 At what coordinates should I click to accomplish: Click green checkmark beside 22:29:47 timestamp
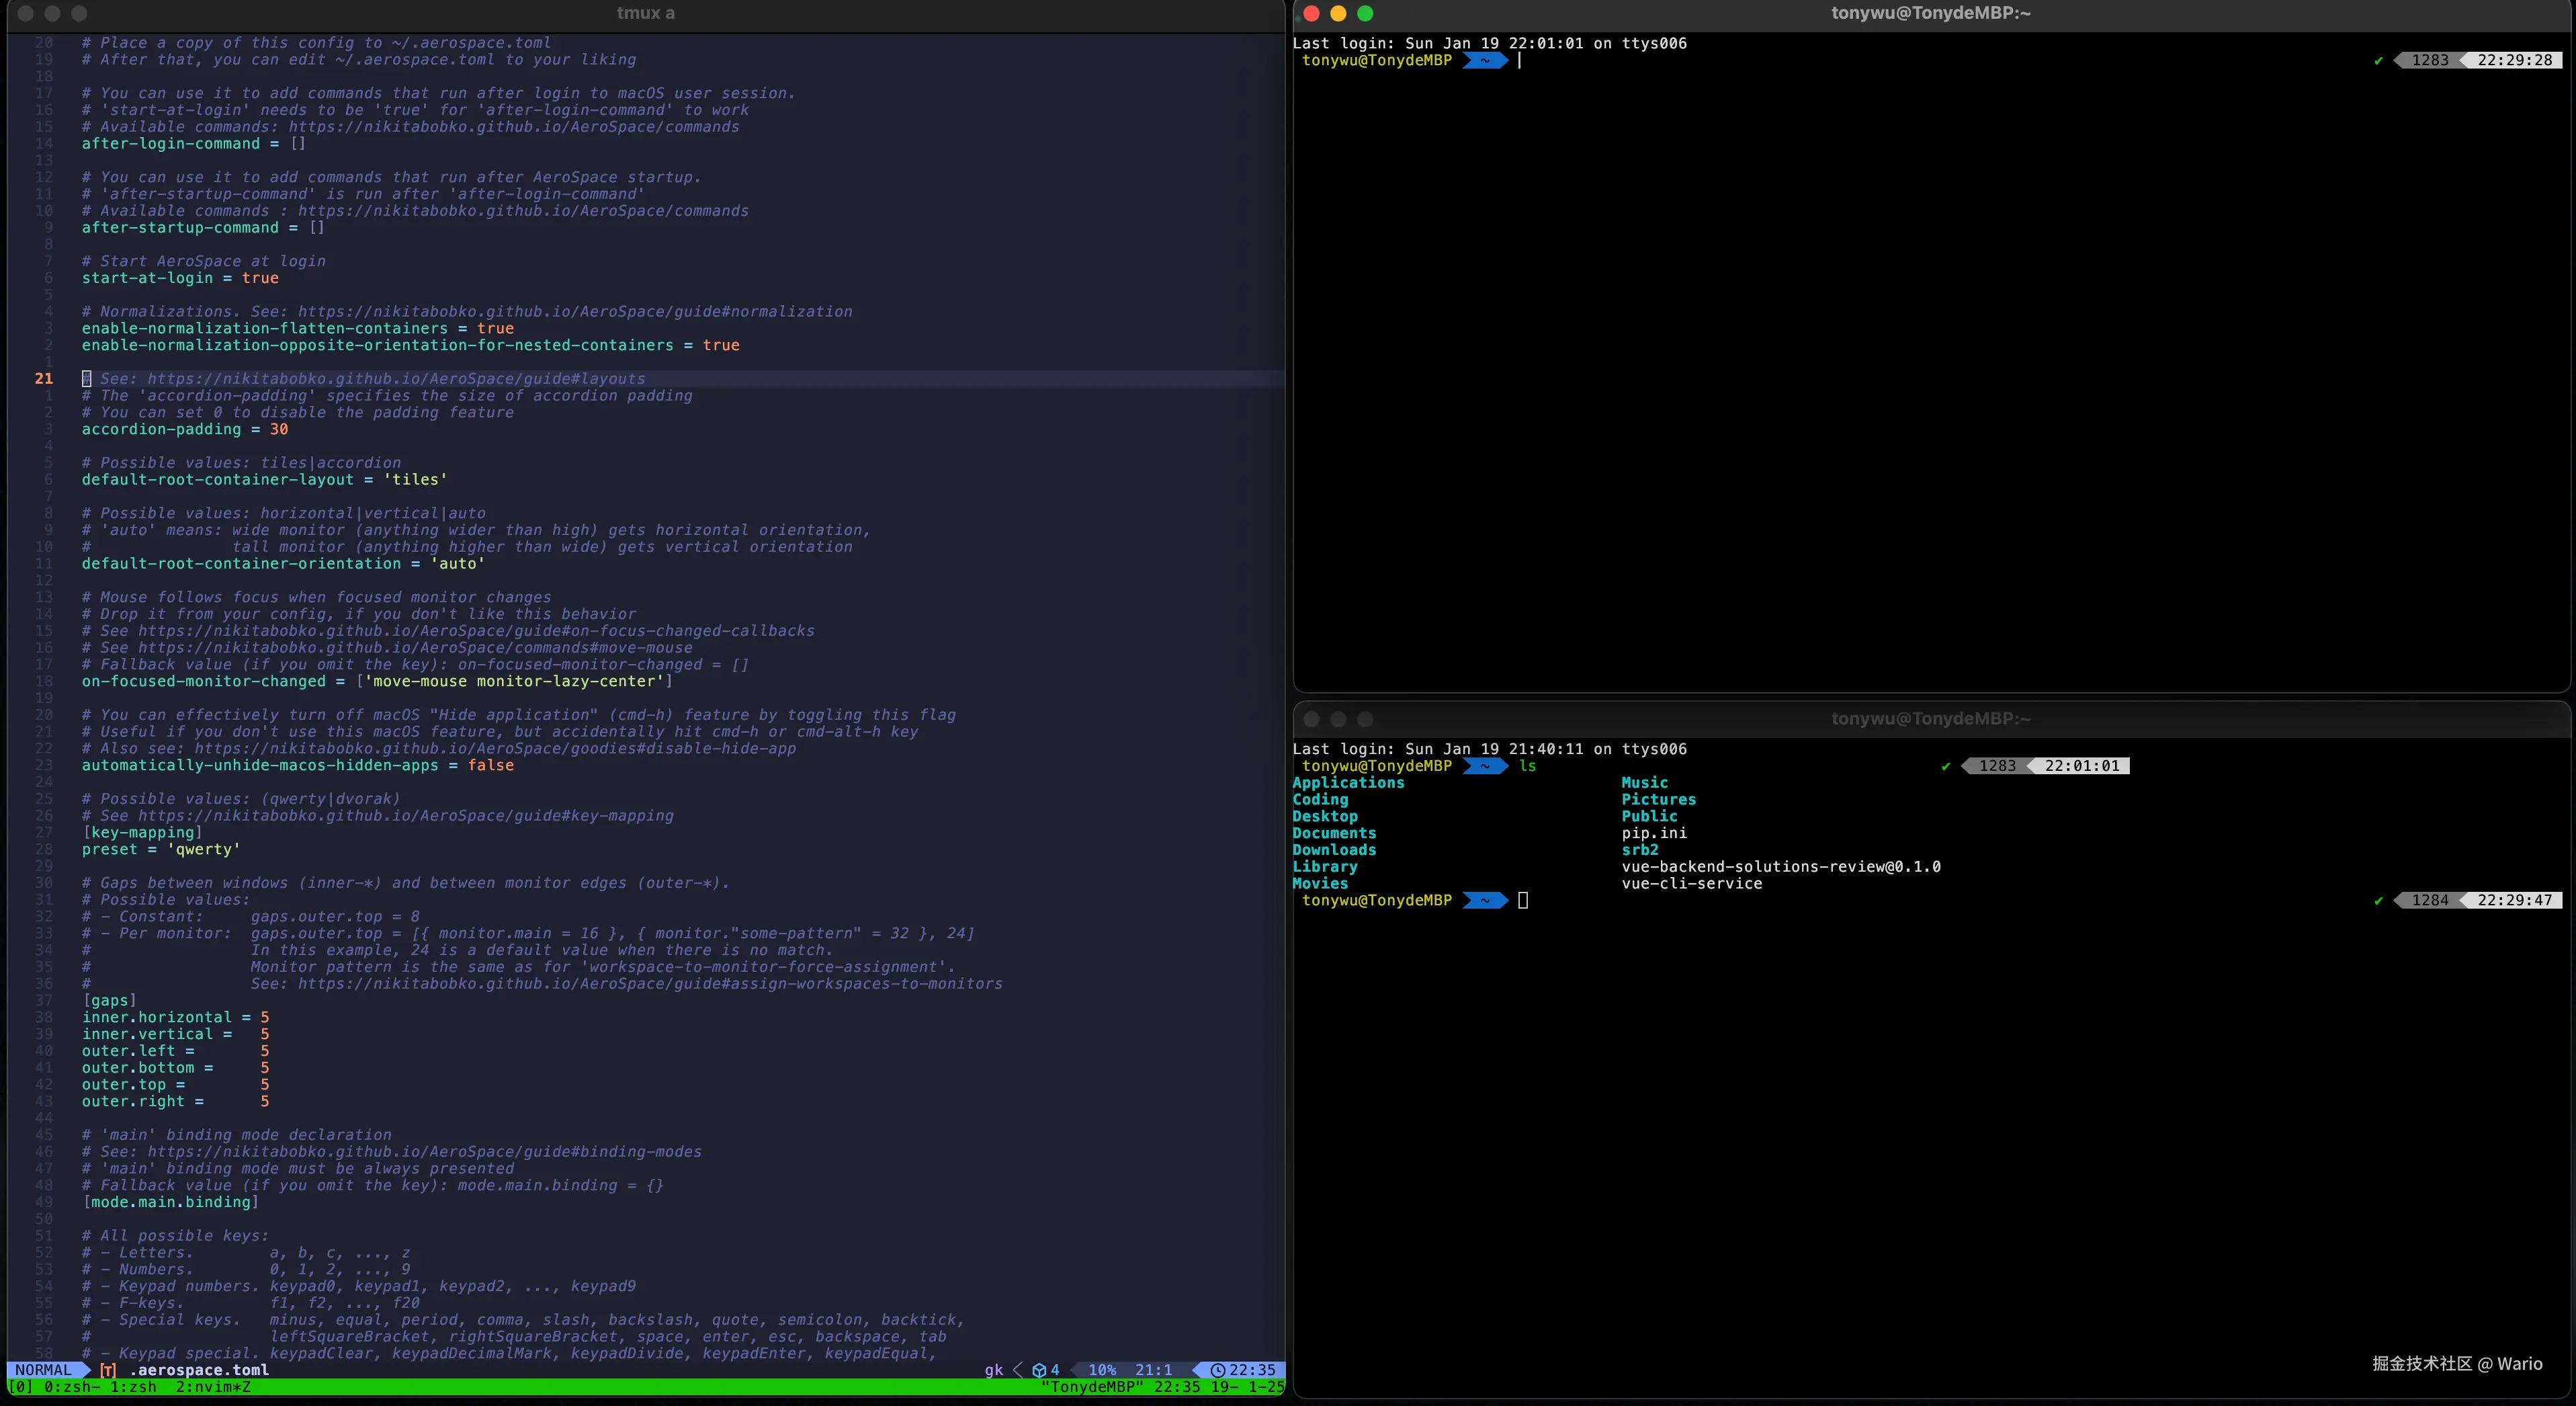pyautogui.click(x=2378, y=901)
